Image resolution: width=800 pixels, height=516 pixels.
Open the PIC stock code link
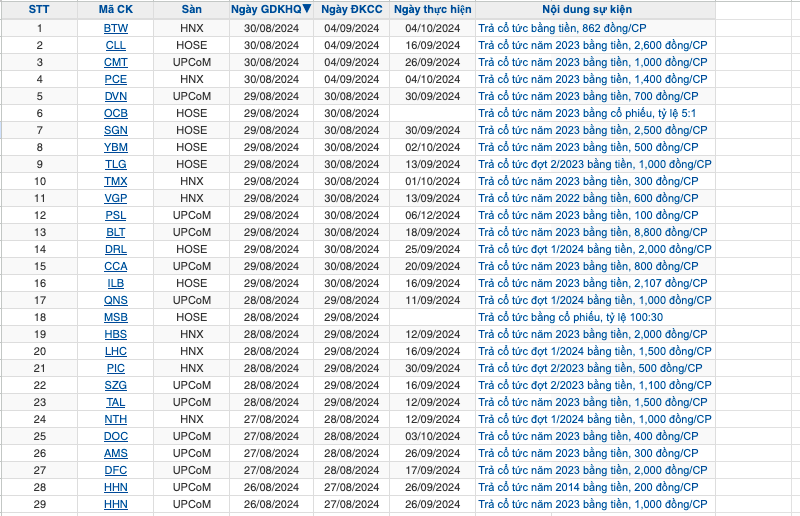[116, 368]
